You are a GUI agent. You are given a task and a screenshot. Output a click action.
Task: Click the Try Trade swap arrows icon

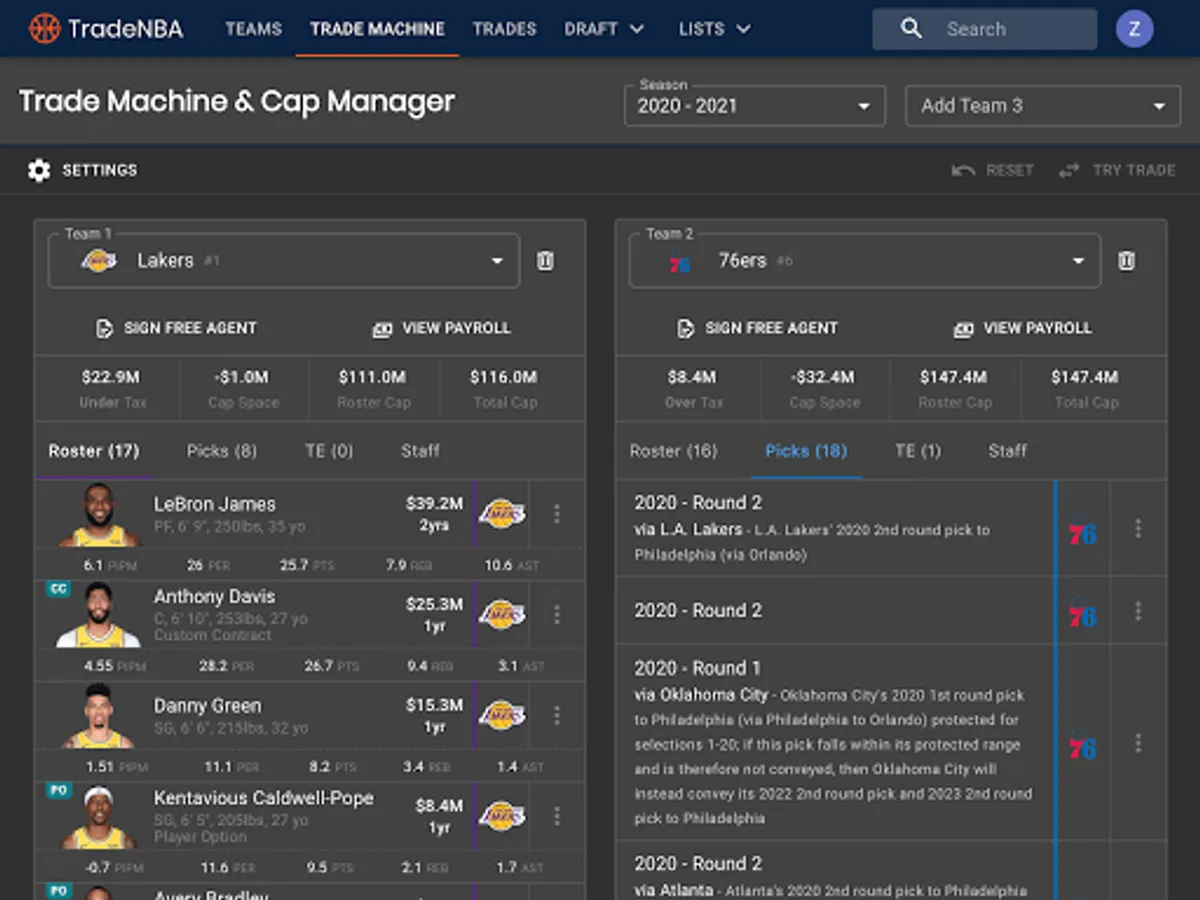(x=1069, y=170)
